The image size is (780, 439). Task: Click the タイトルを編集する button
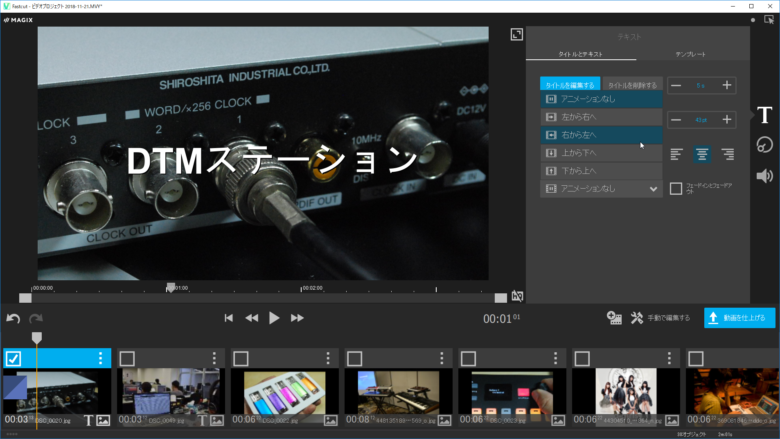pyautogui.click(x=570, y=85)
